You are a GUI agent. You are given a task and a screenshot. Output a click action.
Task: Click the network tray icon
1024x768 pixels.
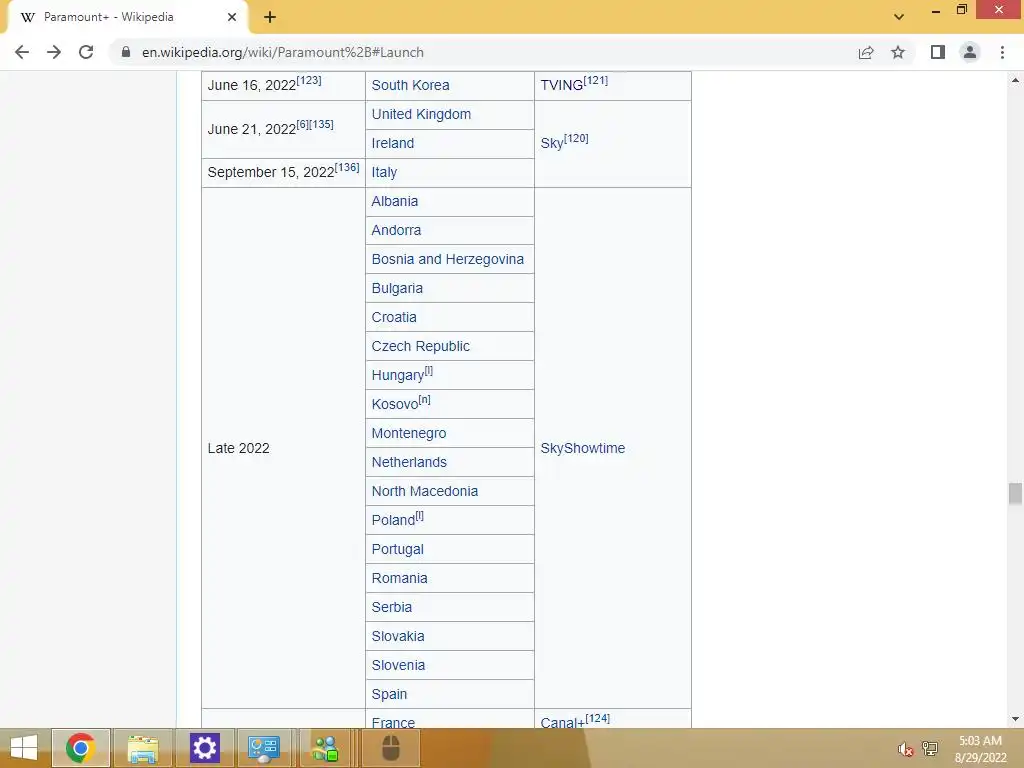(930, 749)
